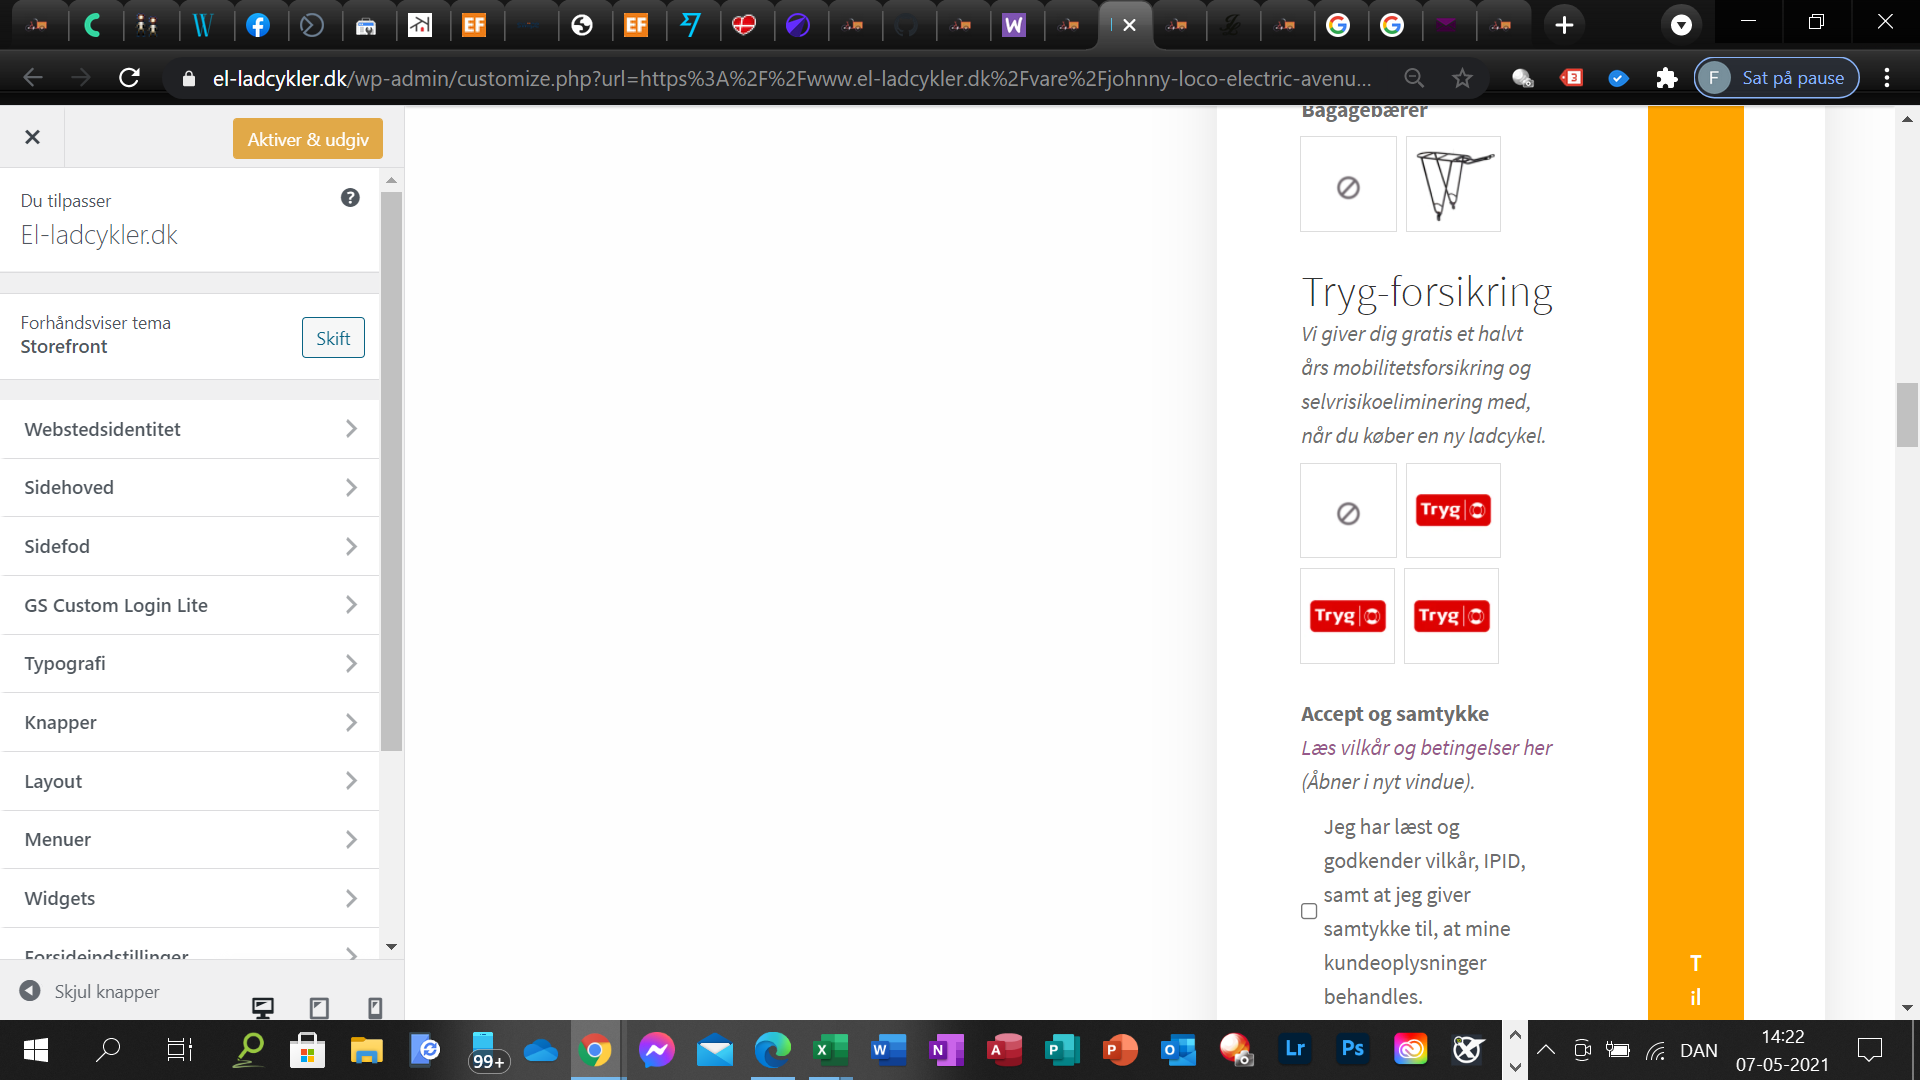Switch to the mobile preview device

tap(375, 1007)
